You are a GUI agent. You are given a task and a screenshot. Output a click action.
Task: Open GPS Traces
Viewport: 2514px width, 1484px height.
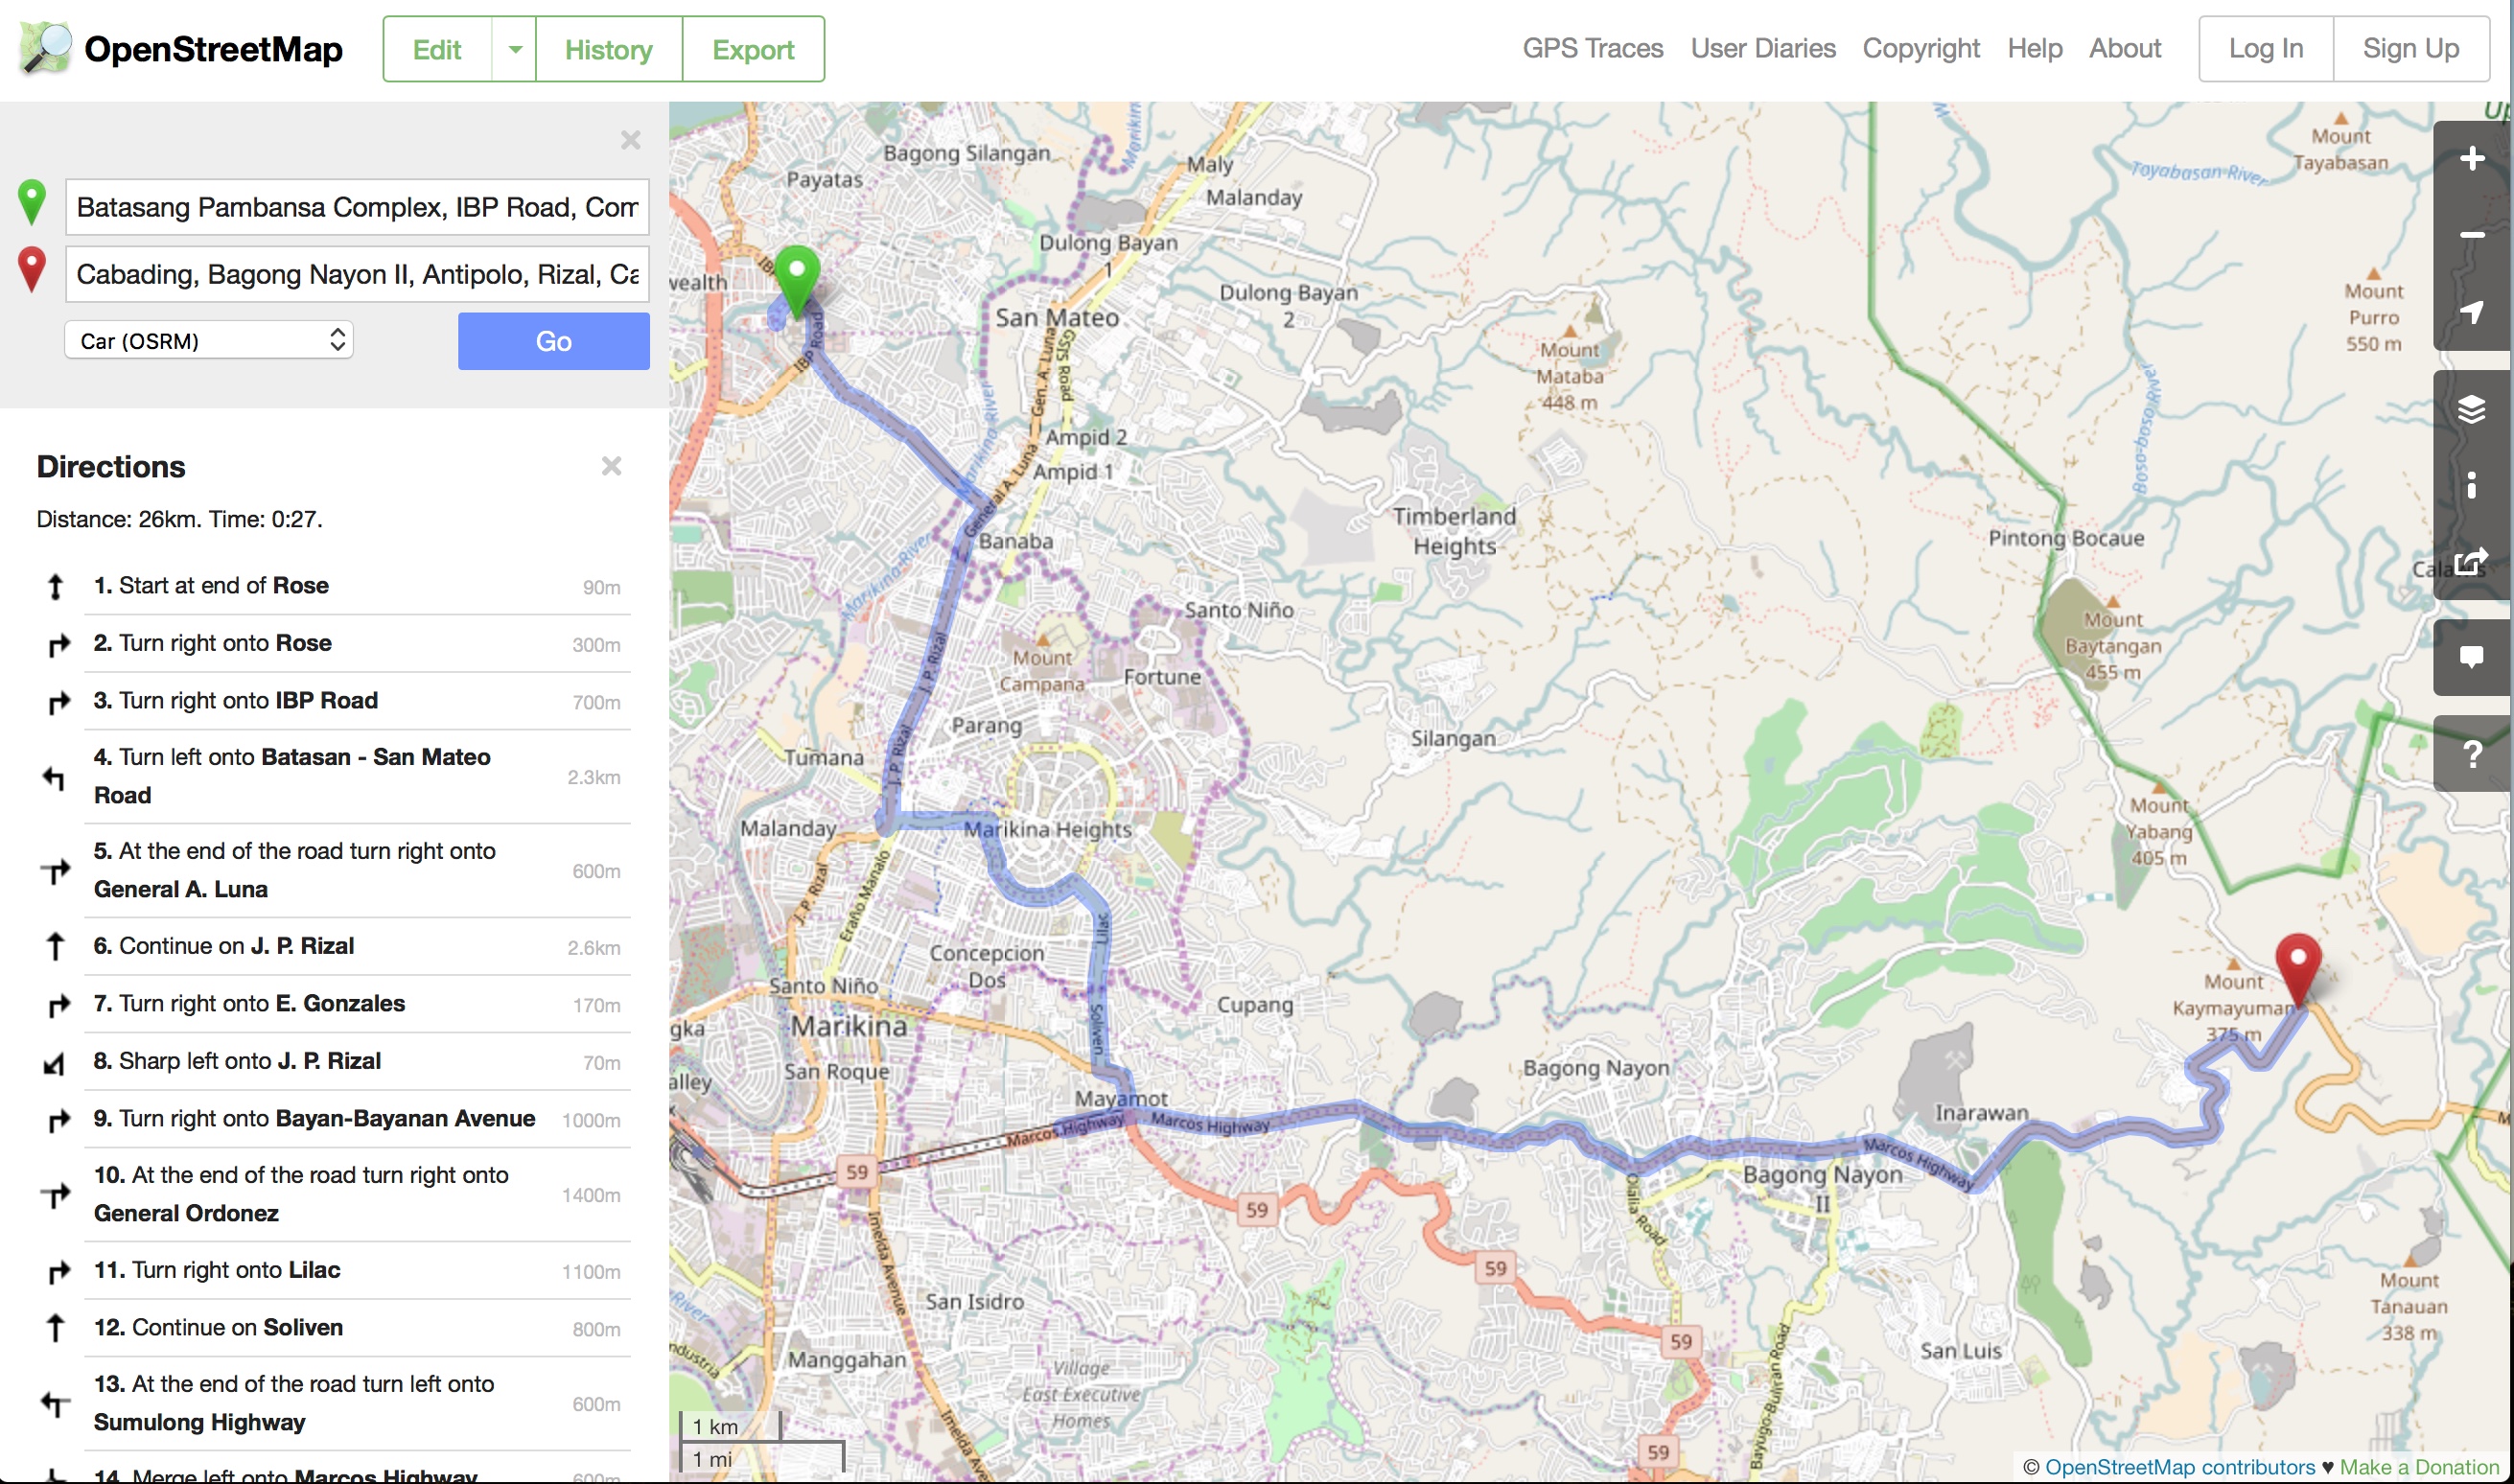pyautogui.click(x=1592, y=47)
